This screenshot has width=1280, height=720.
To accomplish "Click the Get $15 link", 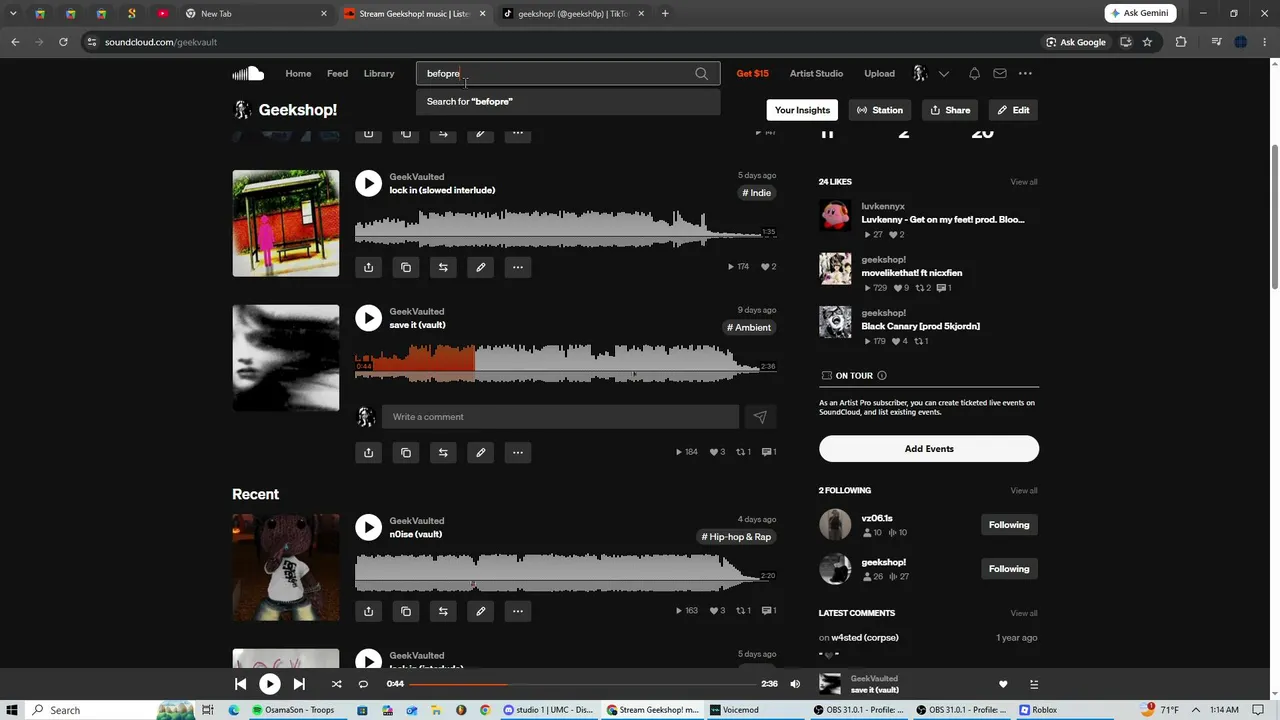I will point(753,73).
